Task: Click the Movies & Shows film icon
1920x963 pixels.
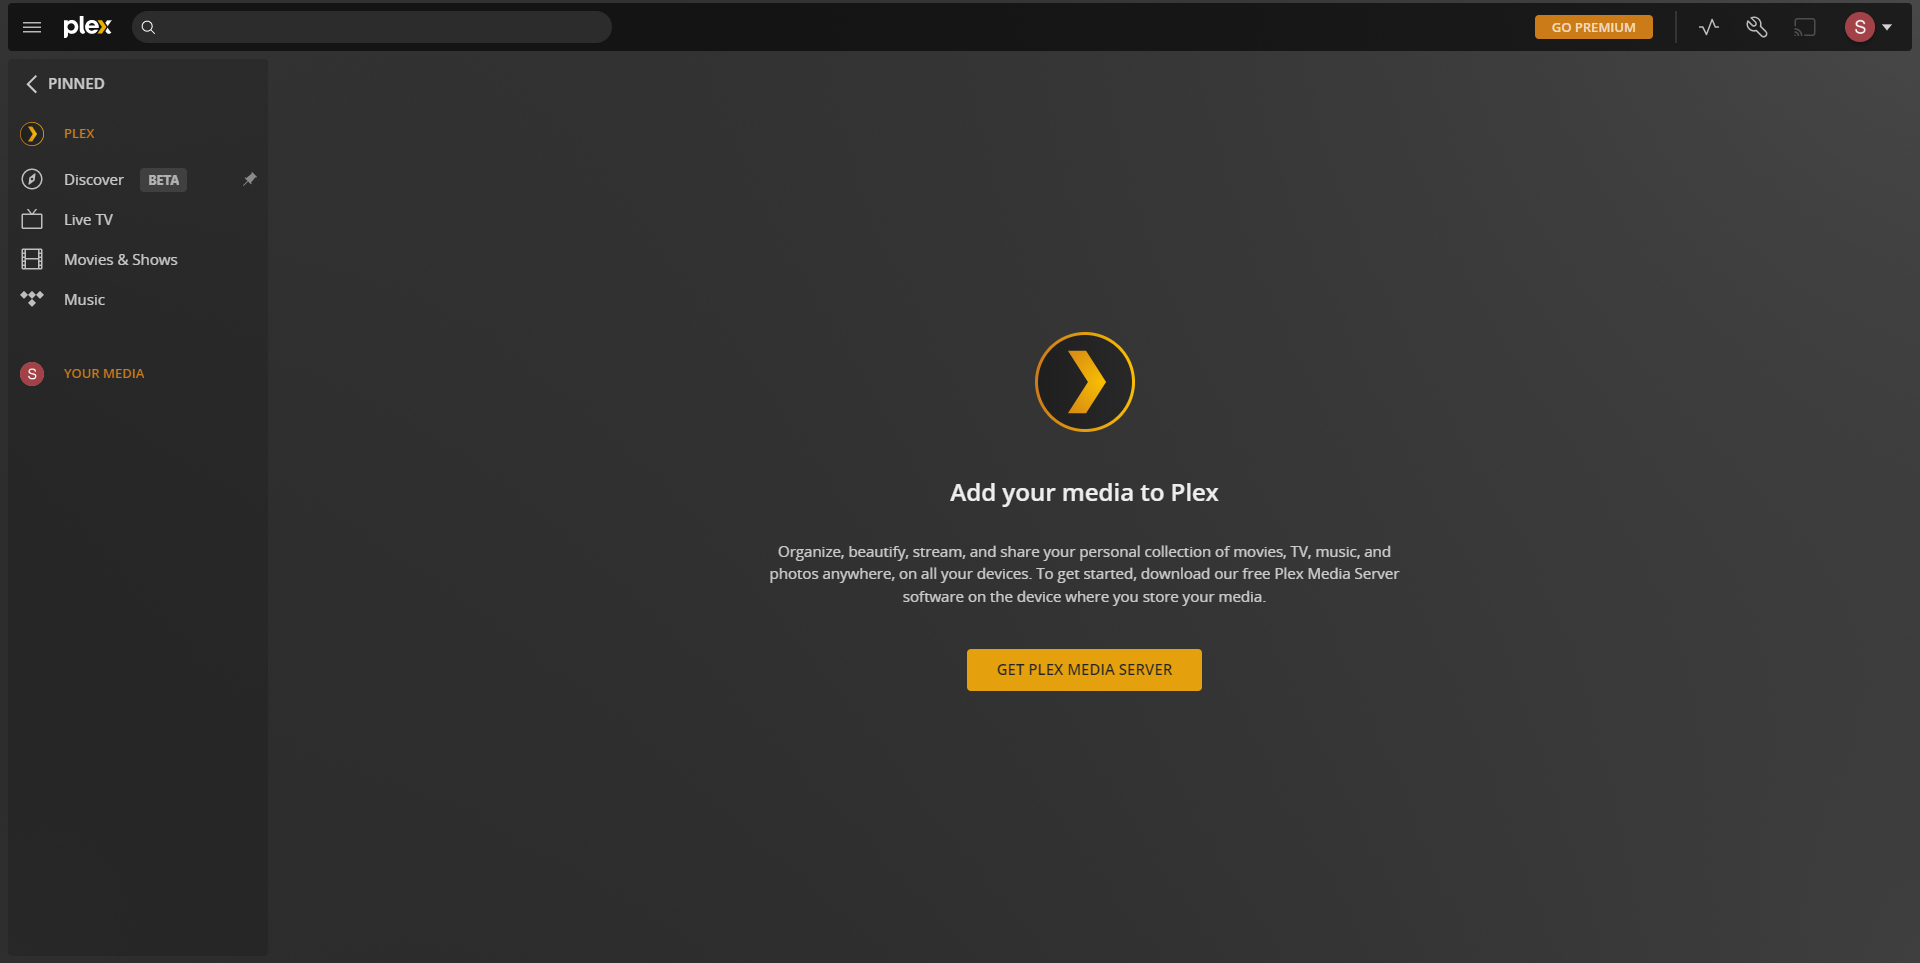Action: (x=32, y=259)
